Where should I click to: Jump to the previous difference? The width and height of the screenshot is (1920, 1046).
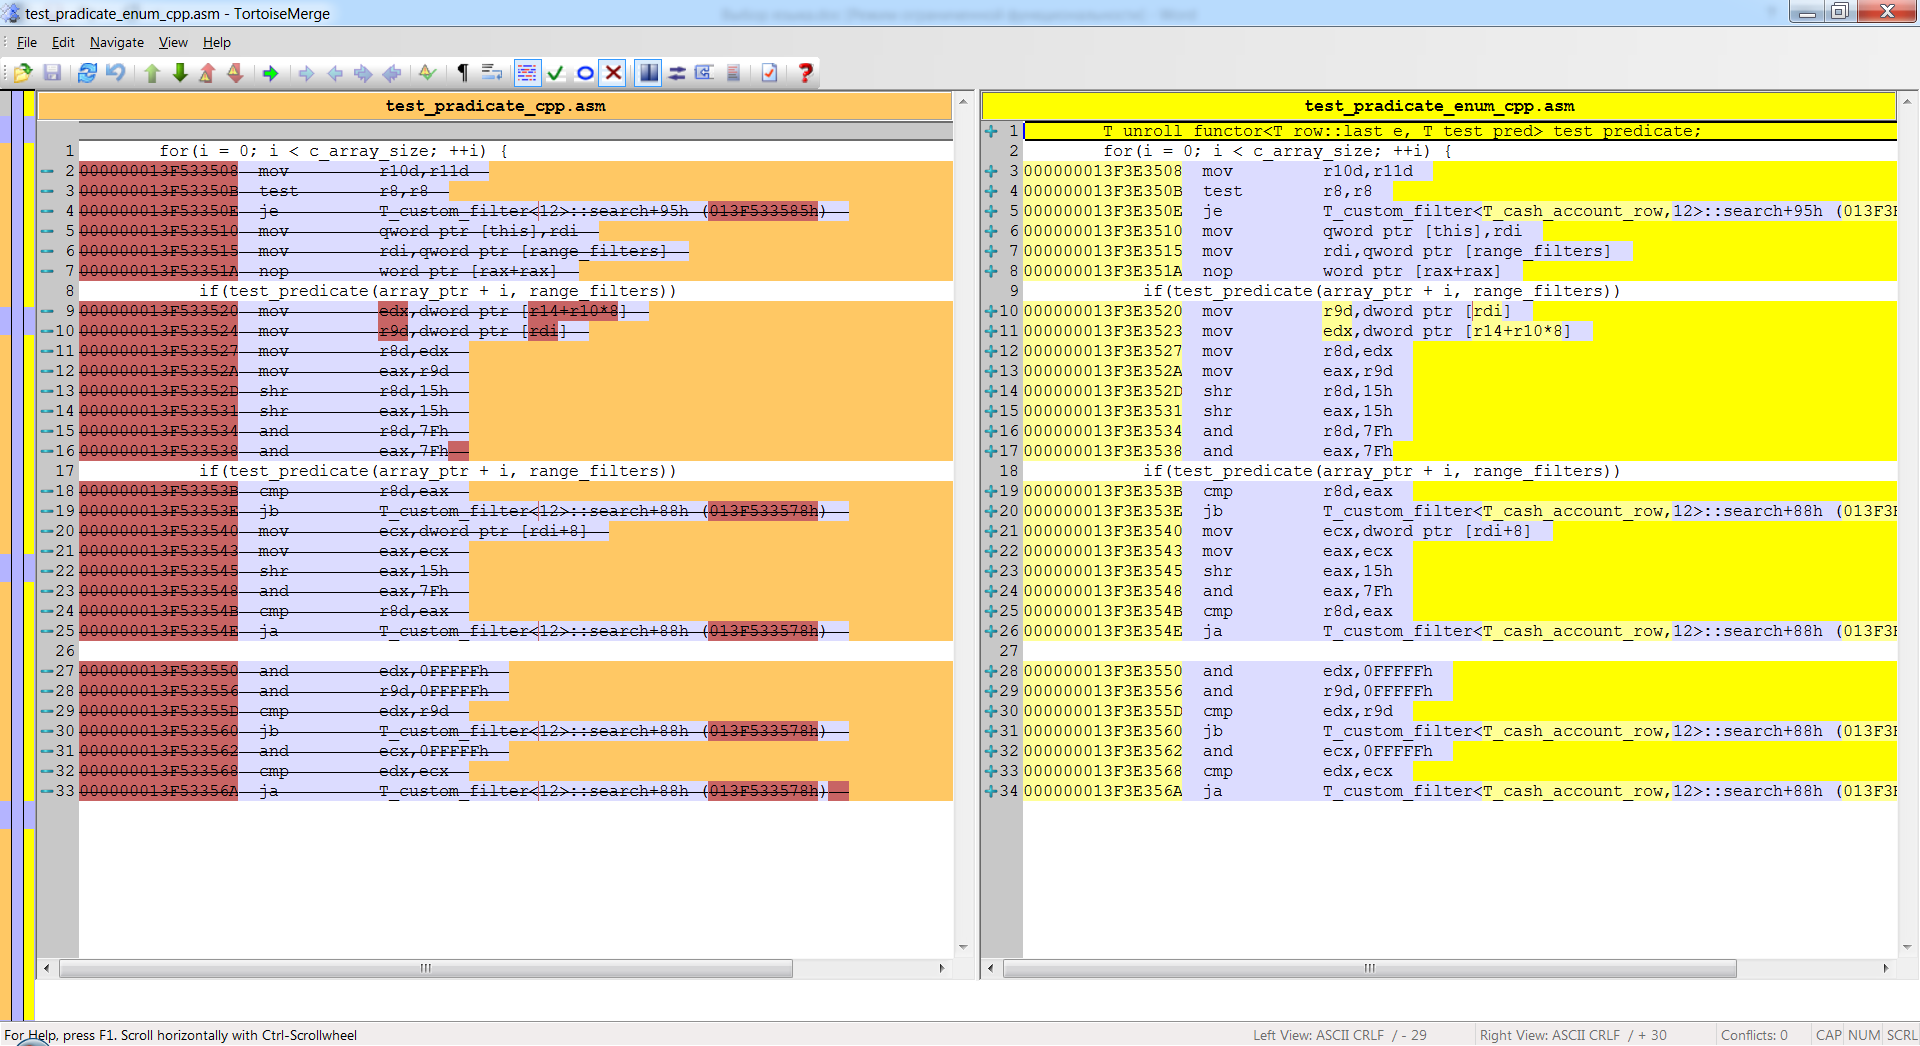click(x=150, y=72)
